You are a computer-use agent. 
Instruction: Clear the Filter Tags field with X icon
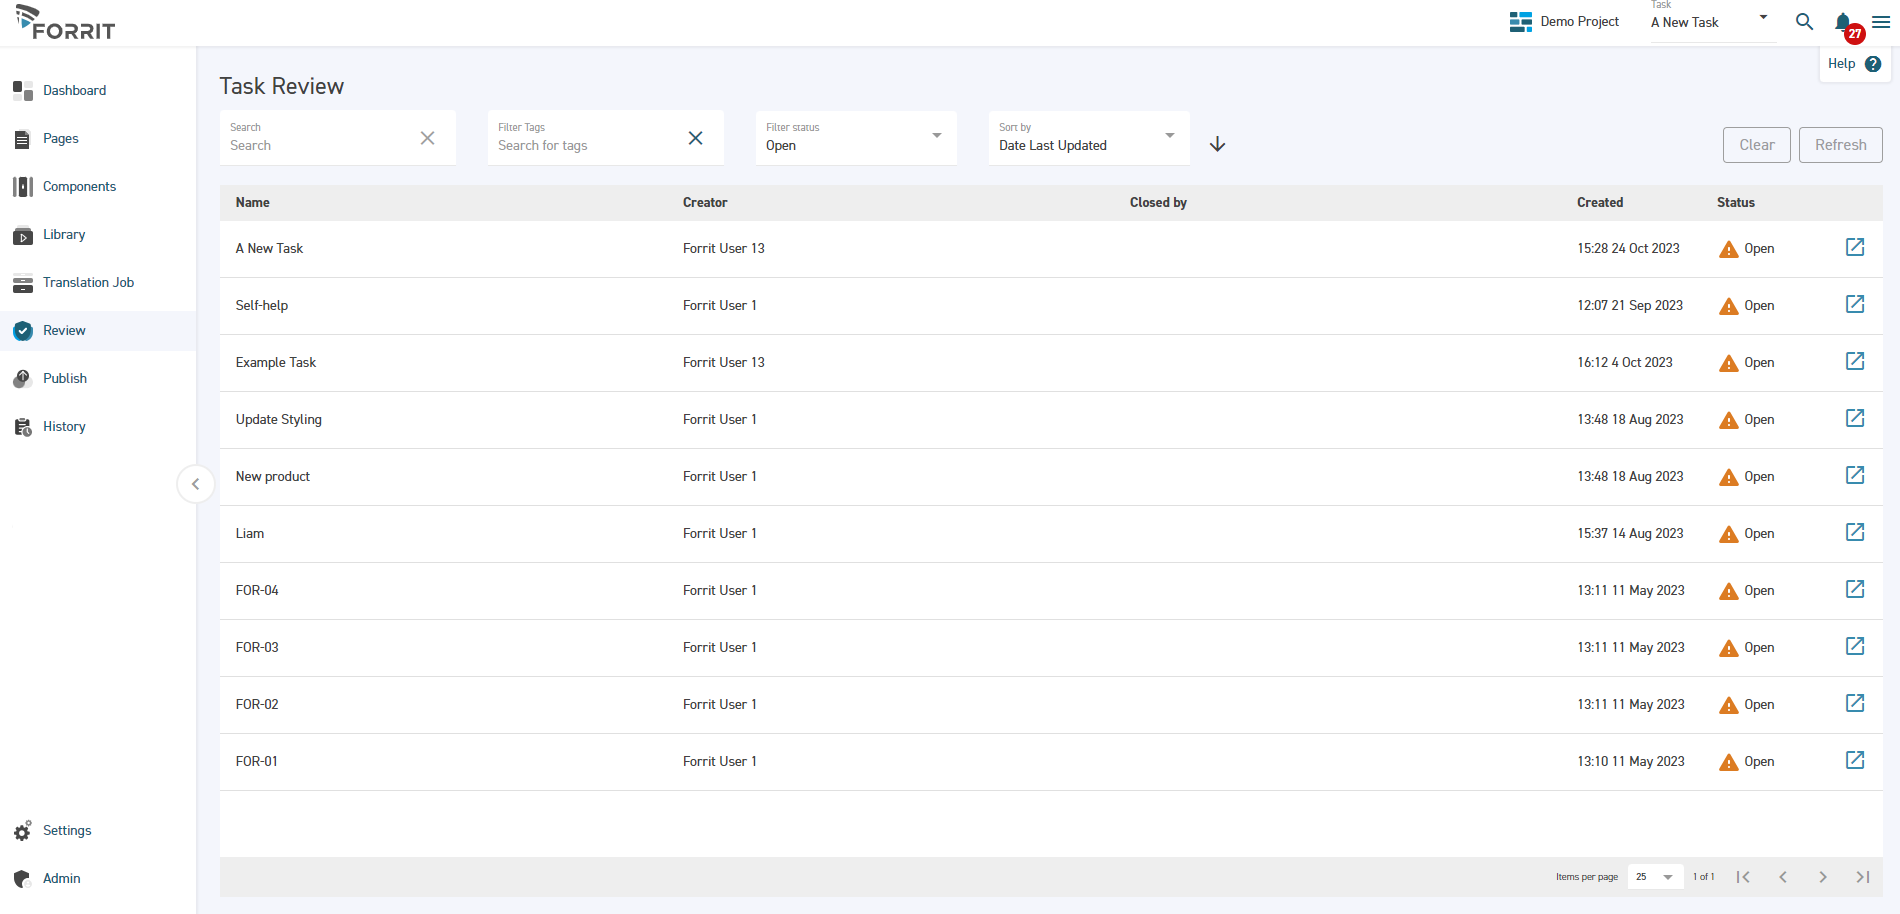(x=695, y=138)
